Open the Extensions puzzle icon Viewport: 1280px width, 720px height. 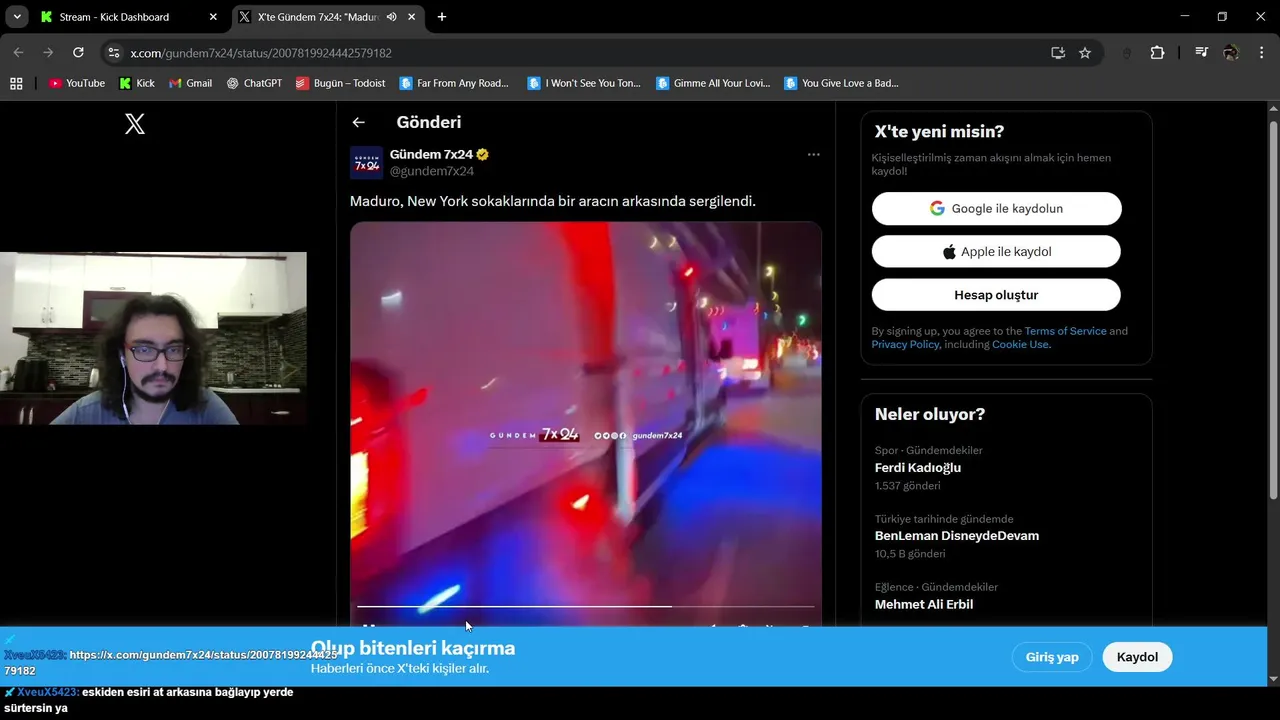1157,53
